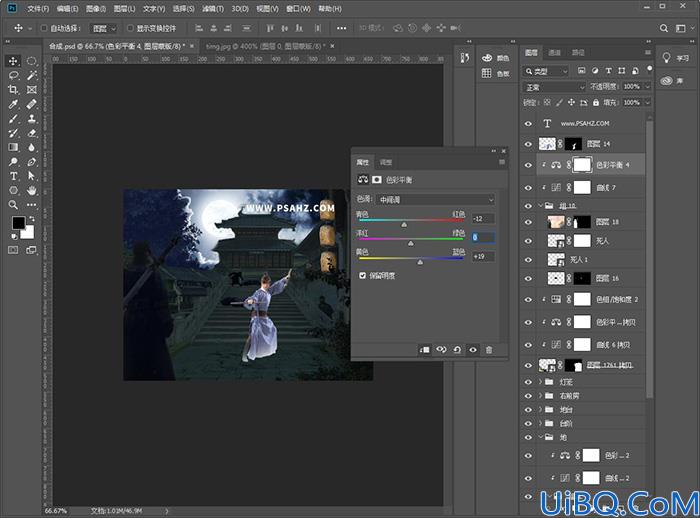Switch to the 调整 tab in Properties panel
700x518 pixels.
[386, 162]
